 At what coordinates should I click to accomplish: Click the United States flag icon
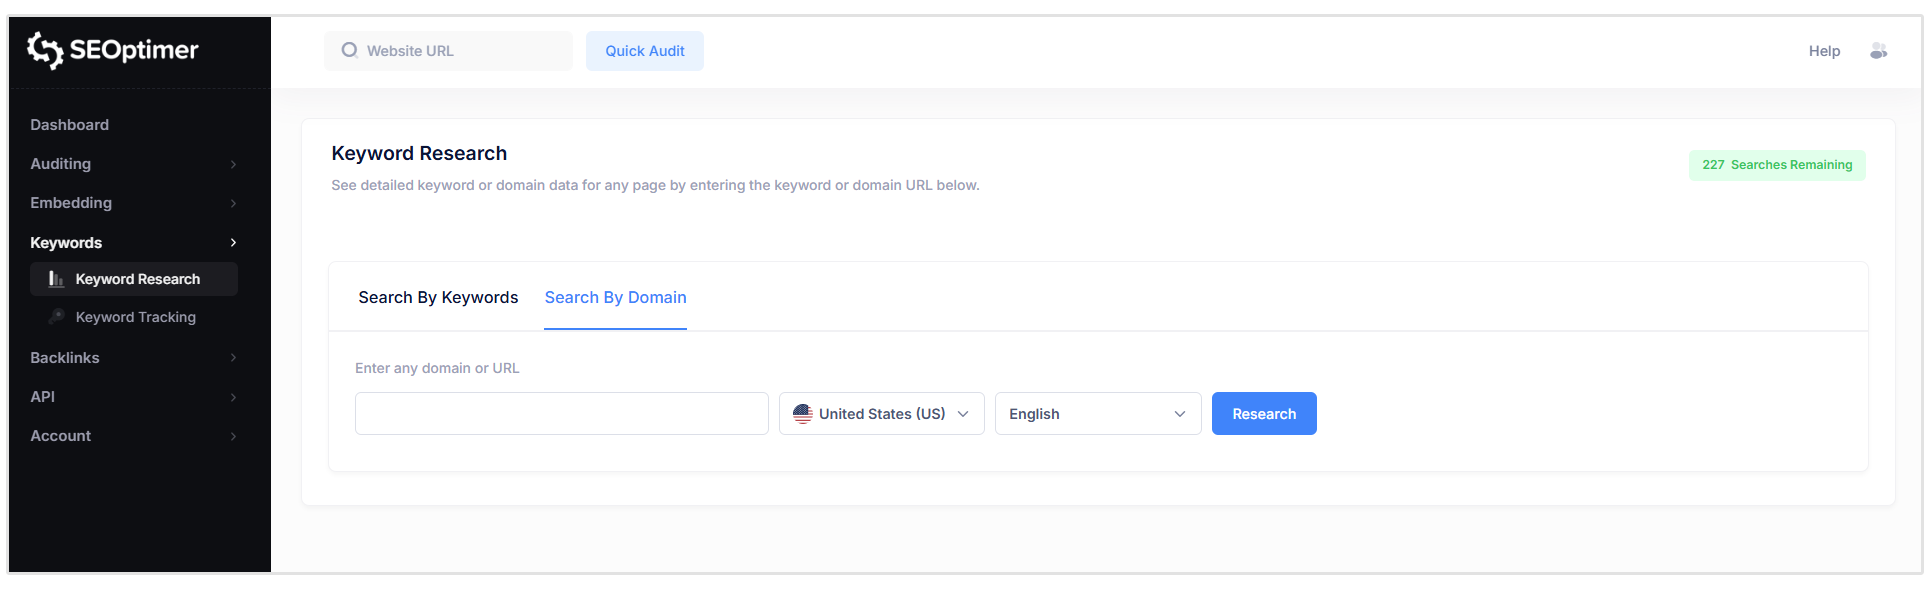tap(803, 413)
